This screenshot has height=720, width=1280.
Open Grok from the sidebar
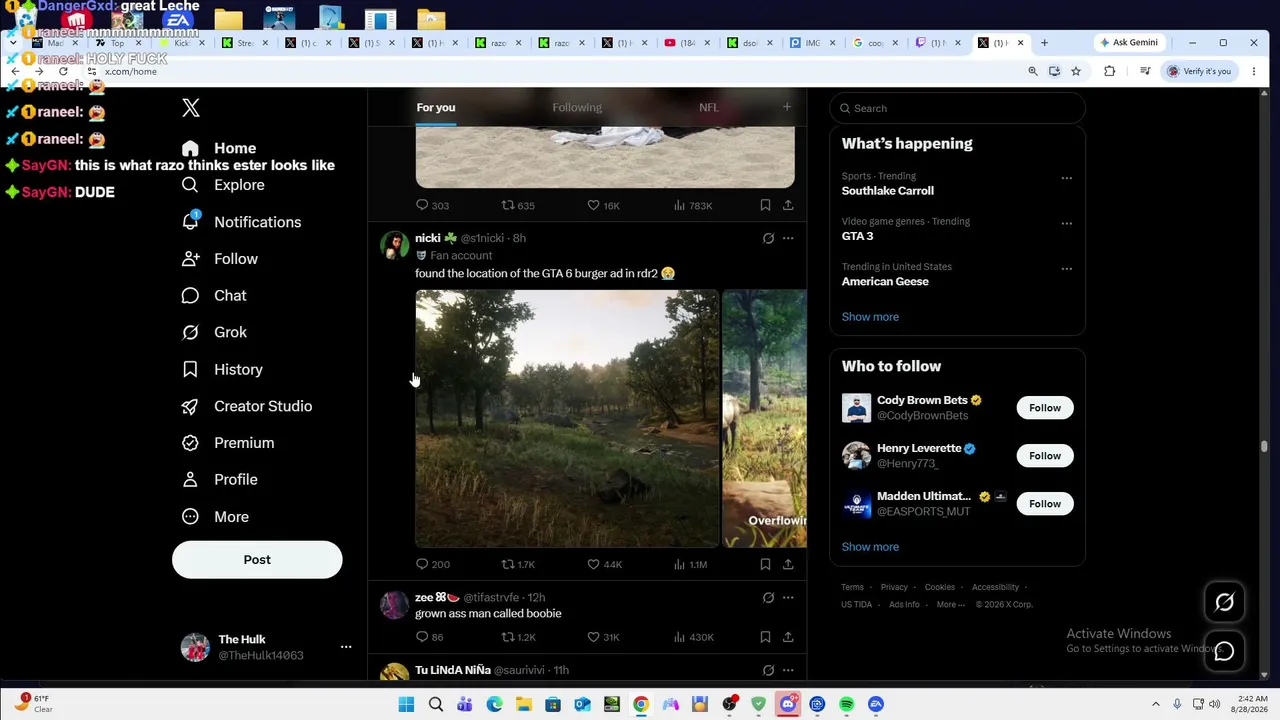point(214,332)
